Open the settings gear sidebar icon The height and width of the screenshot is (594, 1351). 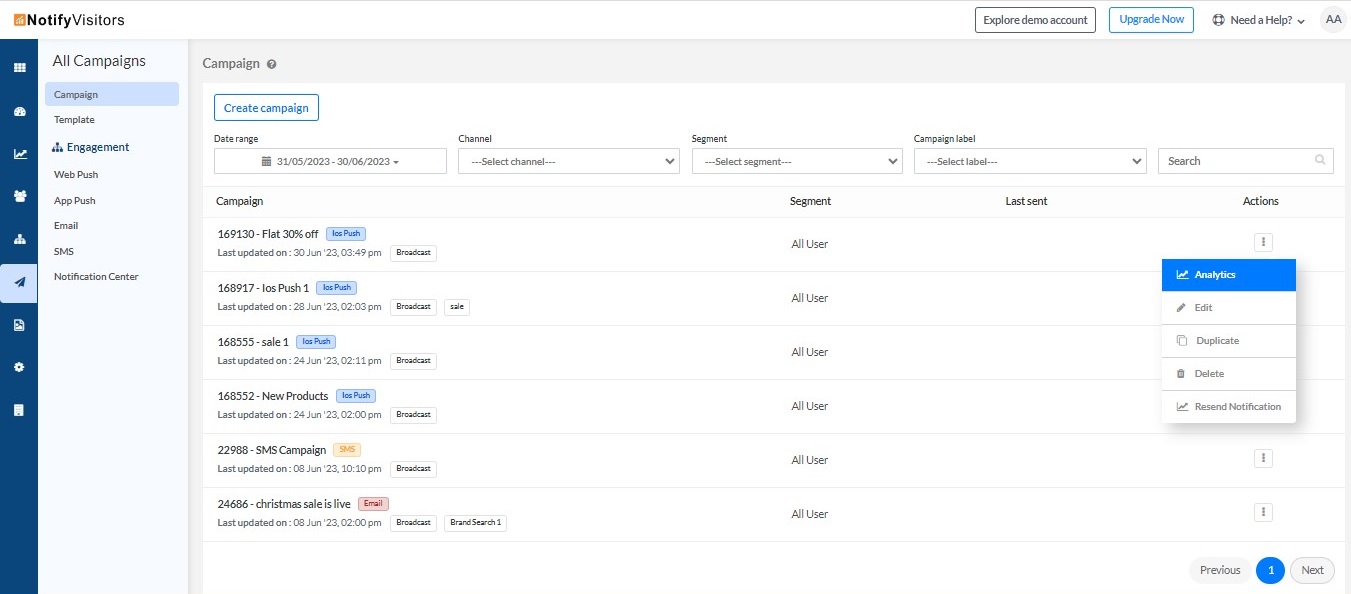click(x=19, y=367)
